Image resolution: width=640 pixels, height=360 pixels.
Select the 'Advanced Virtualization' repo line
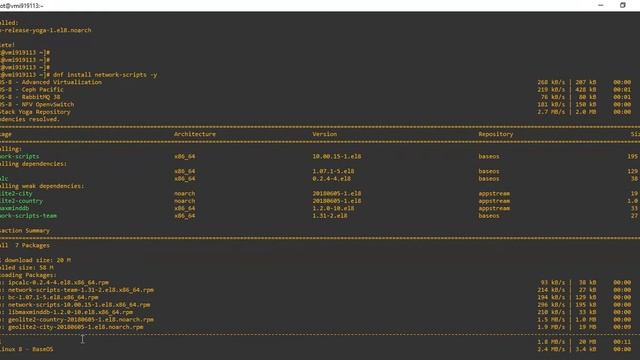[x=51, y=82]
